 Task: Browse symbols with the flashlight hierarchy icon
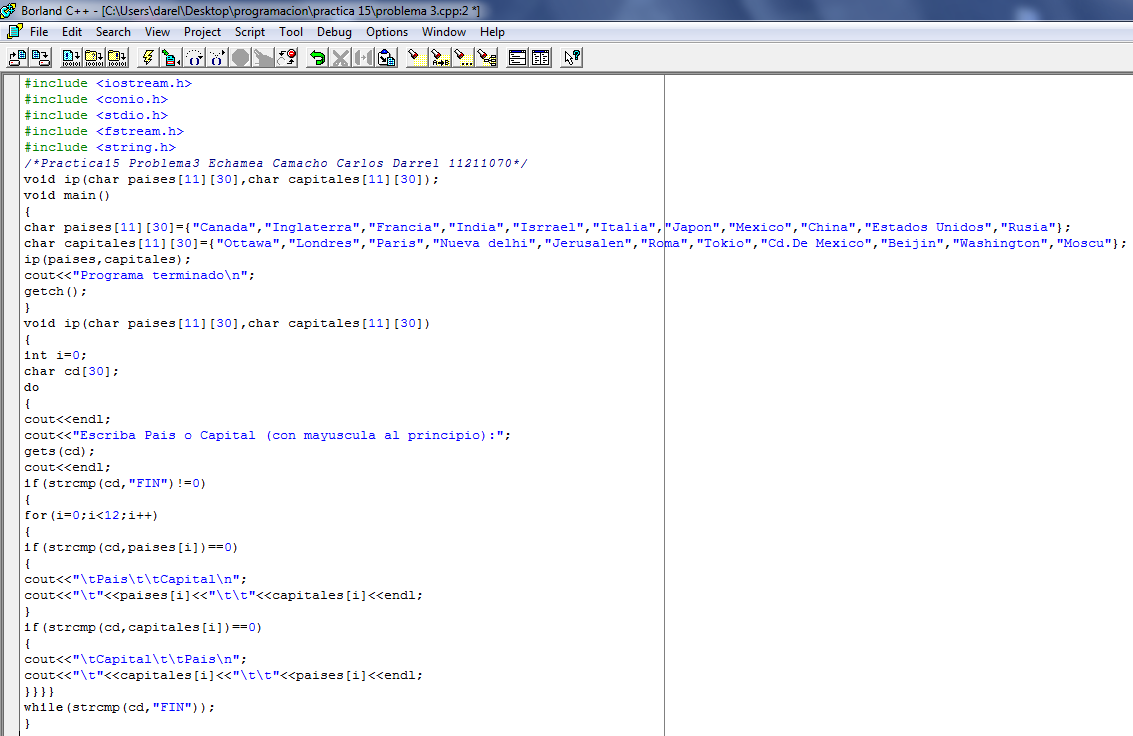tap(486, 57)
